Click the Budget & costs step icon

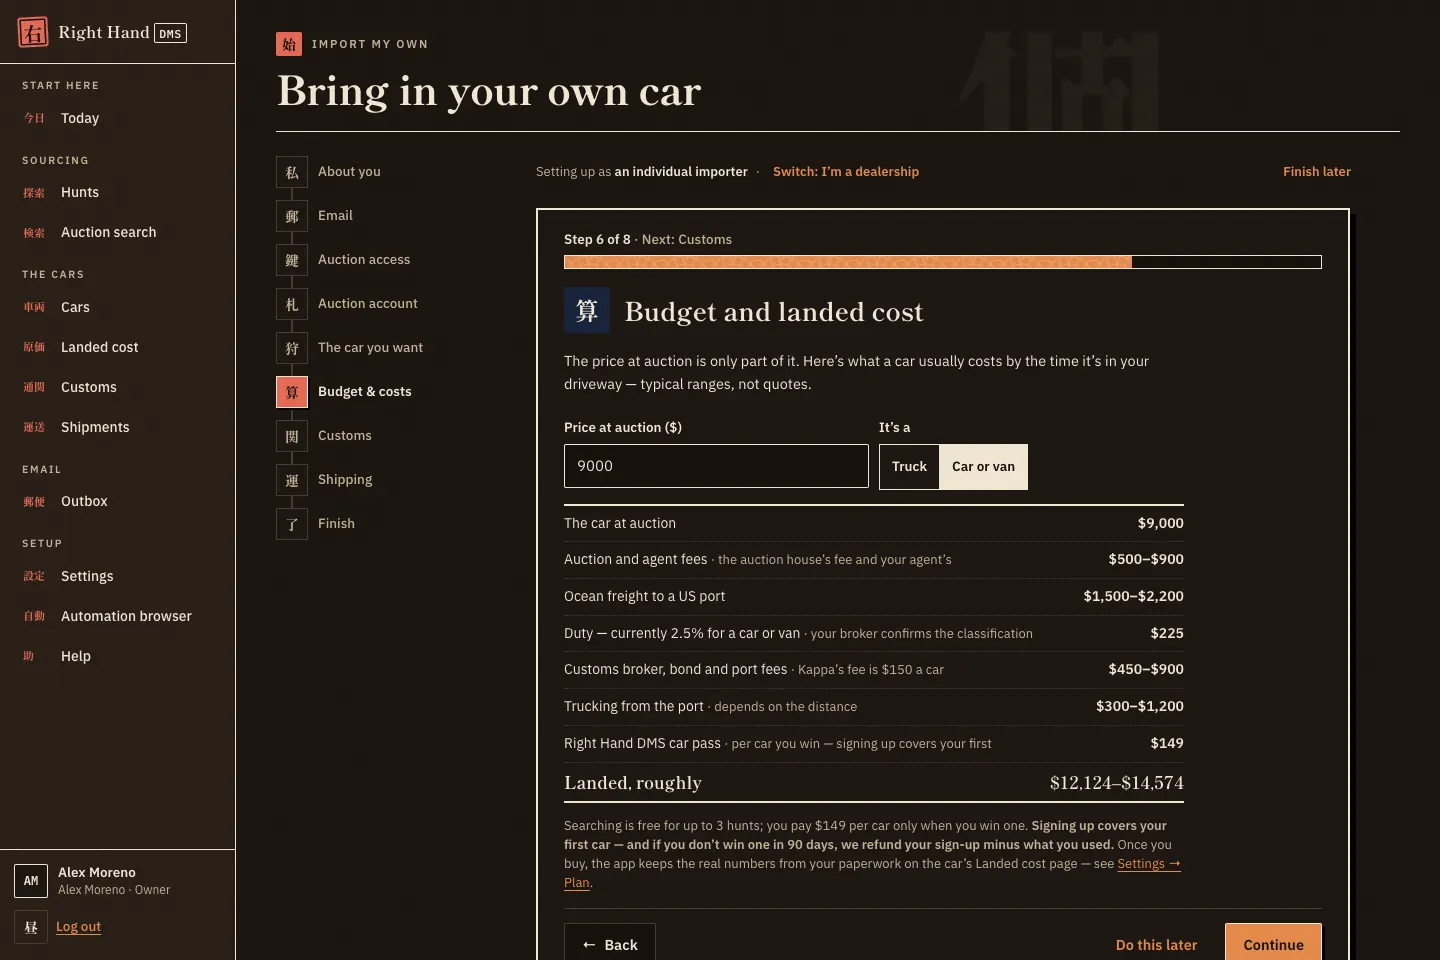point(292,392)
